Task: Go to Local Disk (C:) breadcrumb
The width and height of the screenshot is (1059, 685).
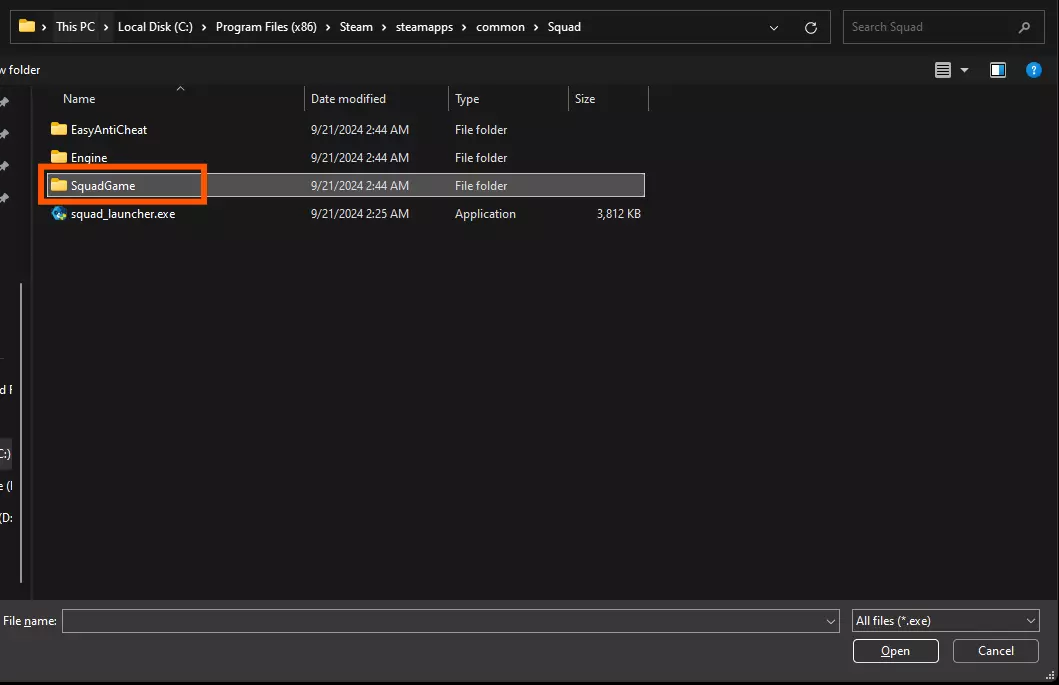Action: [155, 27]
